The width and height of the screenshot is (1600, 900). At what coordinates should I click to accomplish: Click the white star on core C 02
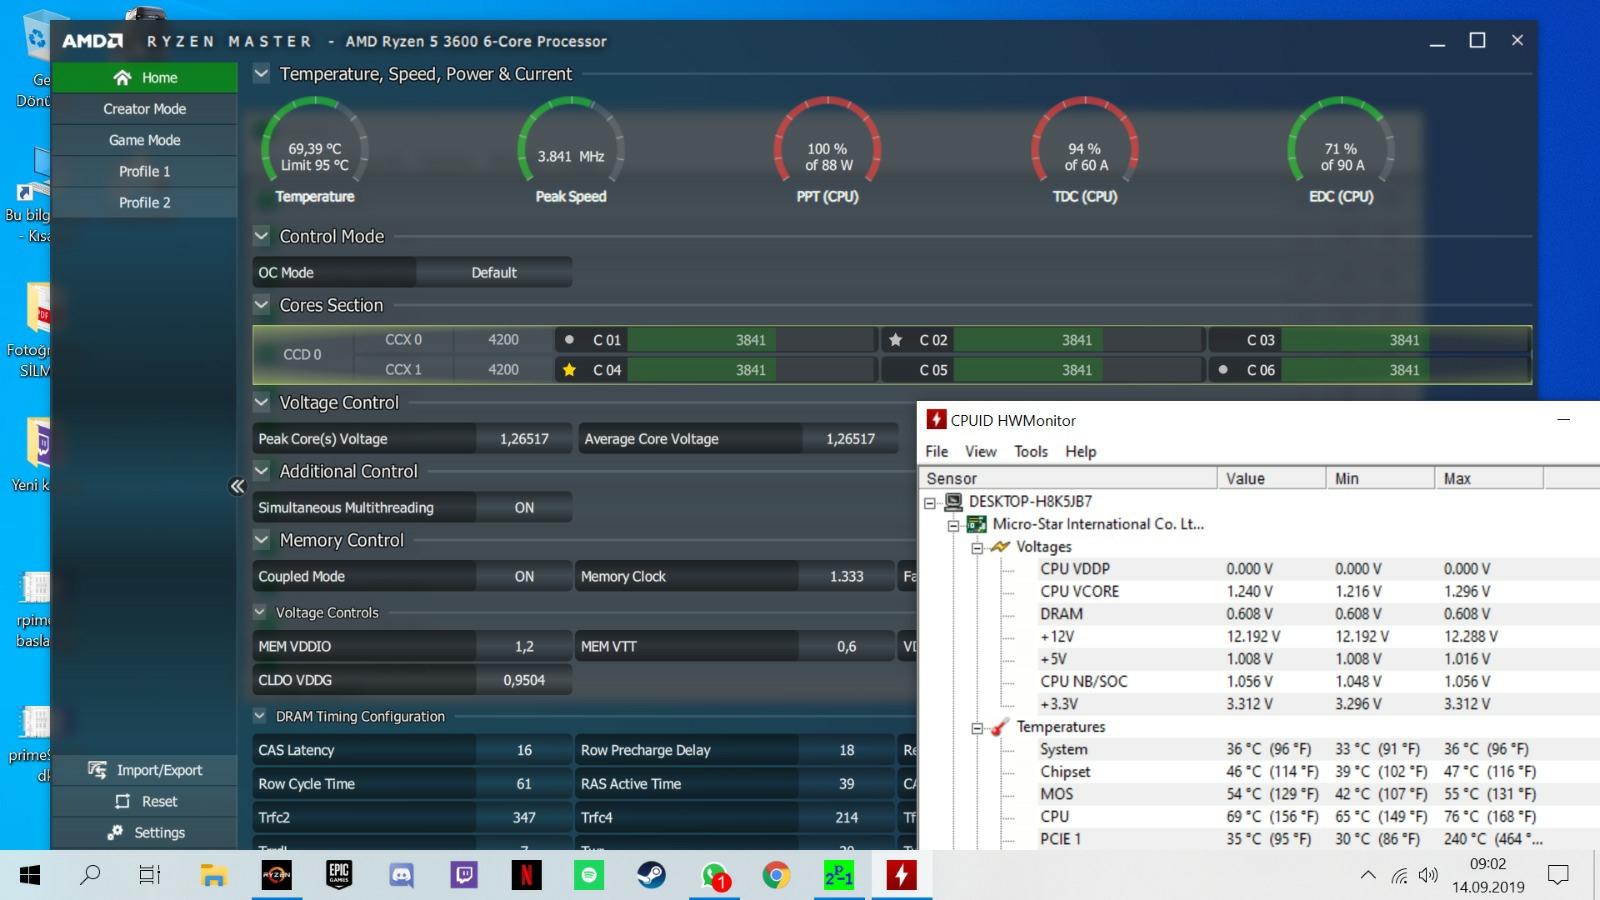(895, 340)
